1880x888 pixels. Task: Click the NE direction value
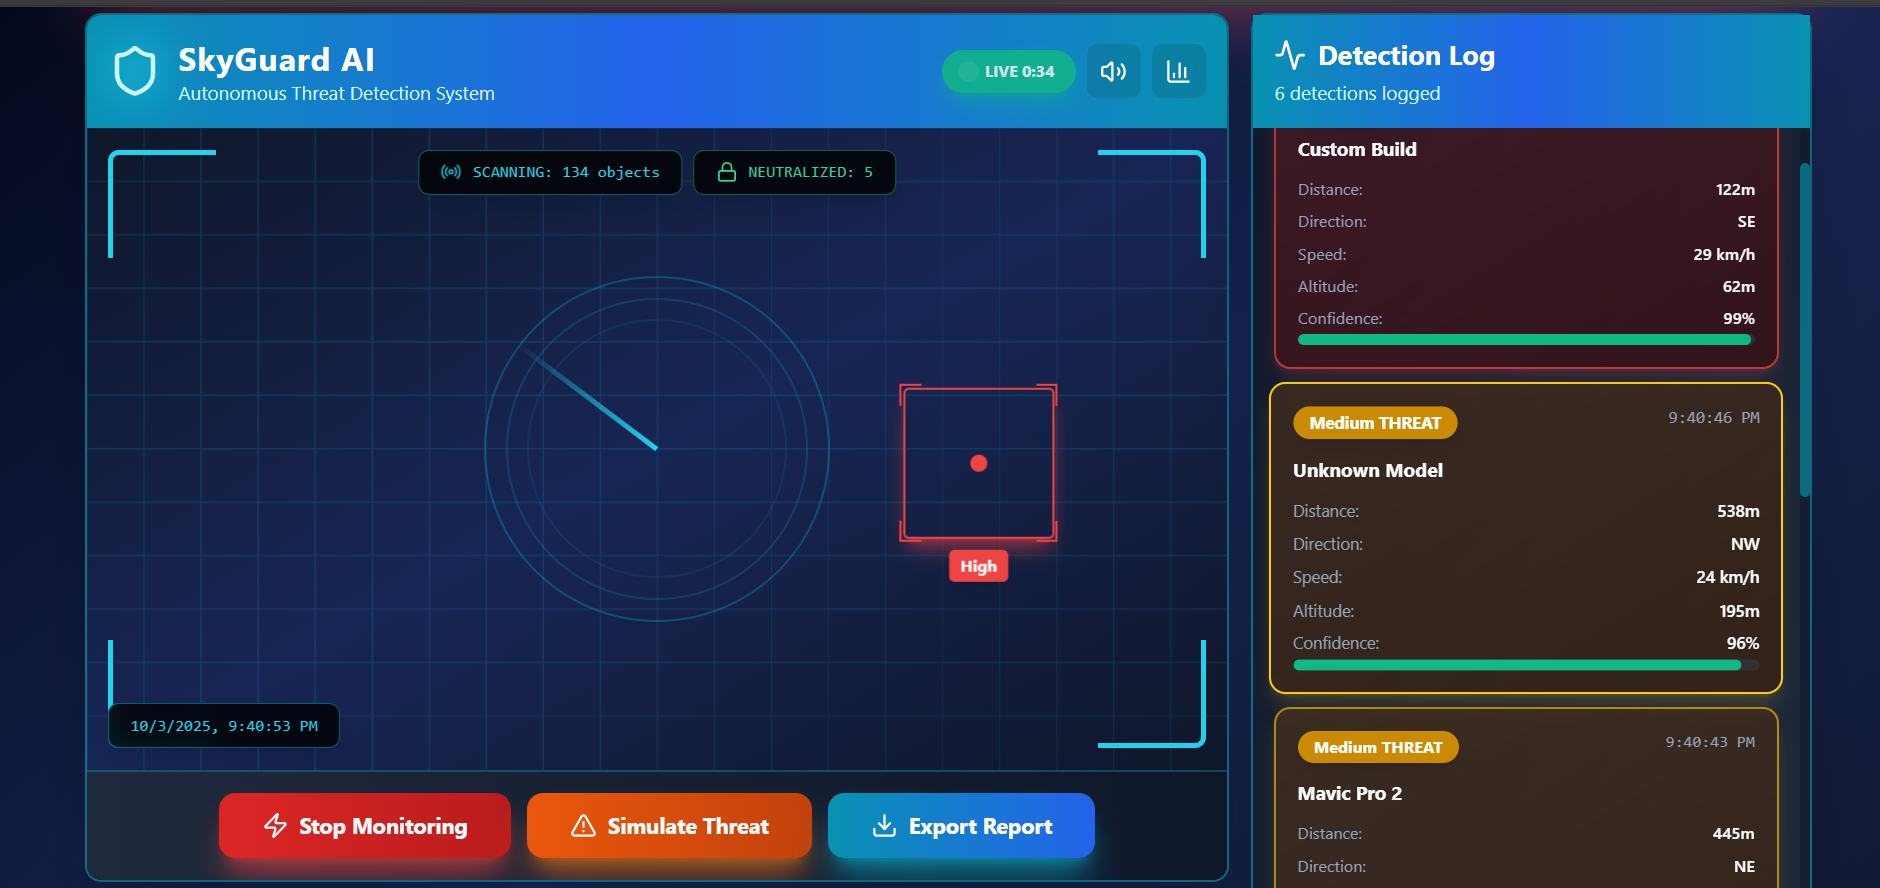[x=1744, y=866]
